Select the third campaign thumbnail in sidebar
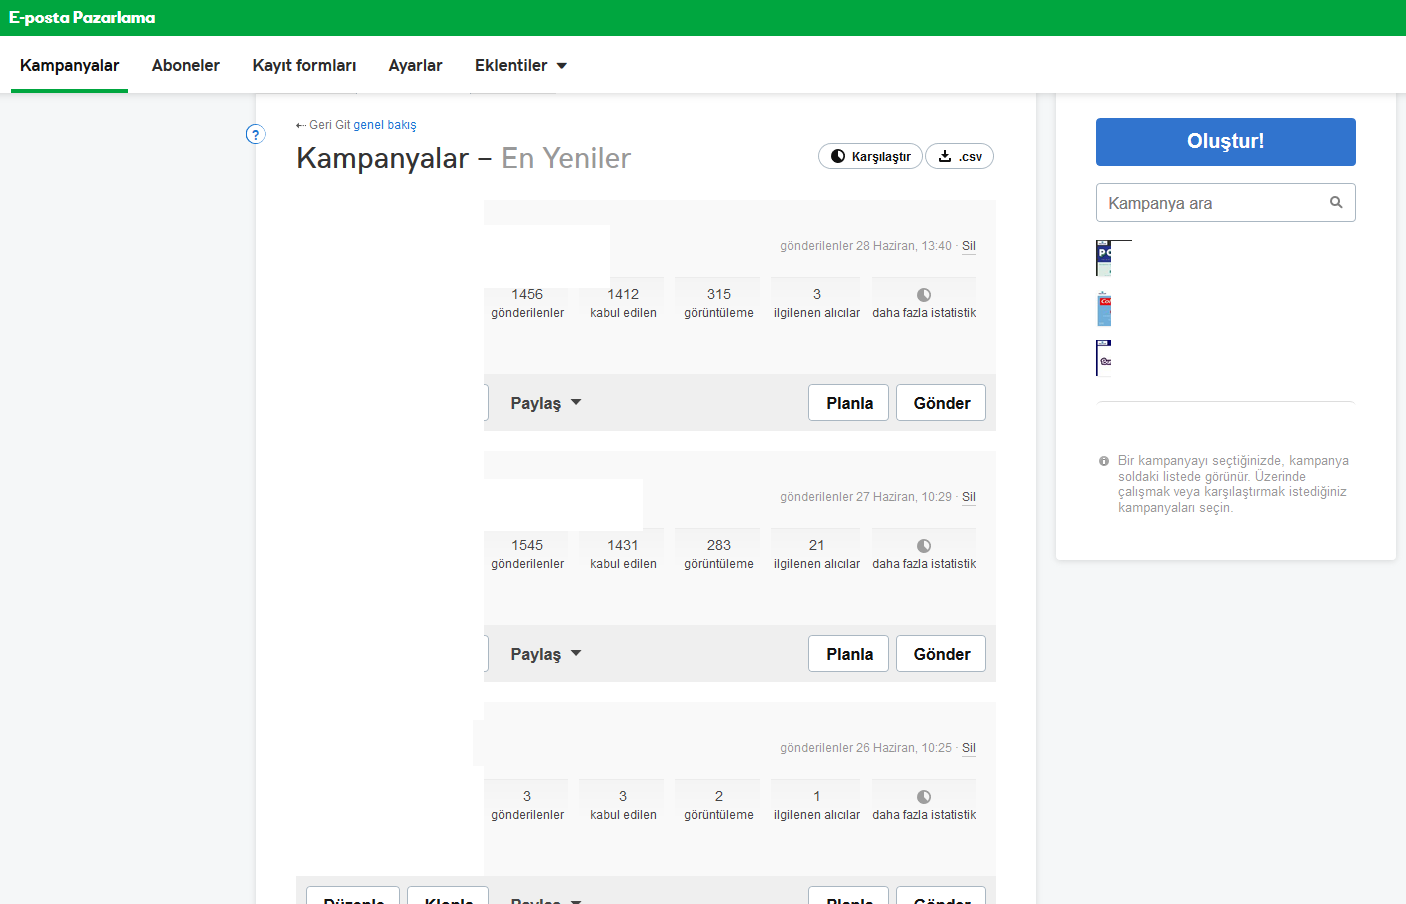 (x=1104, y=358)
